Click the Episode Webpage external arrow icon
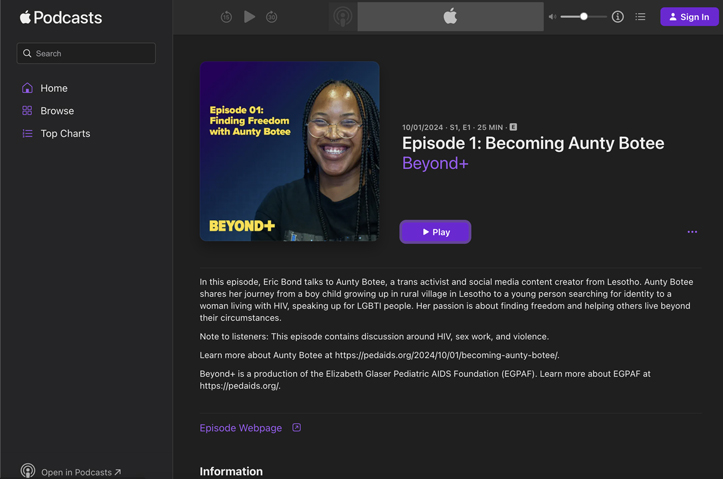 296,427
